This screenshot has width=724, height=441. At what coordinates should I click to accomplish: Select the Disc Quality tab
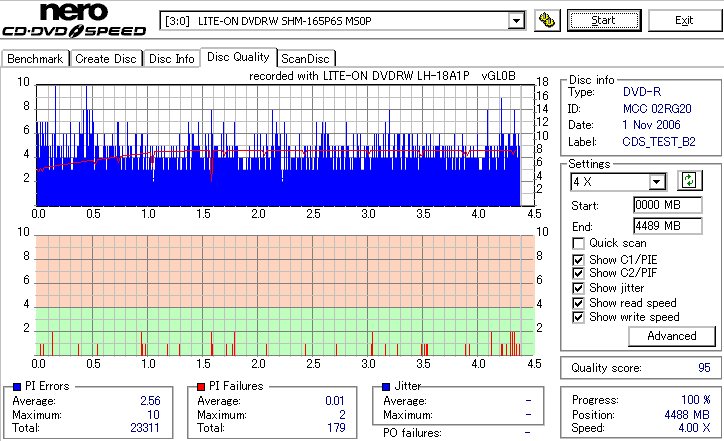[238, 57]
